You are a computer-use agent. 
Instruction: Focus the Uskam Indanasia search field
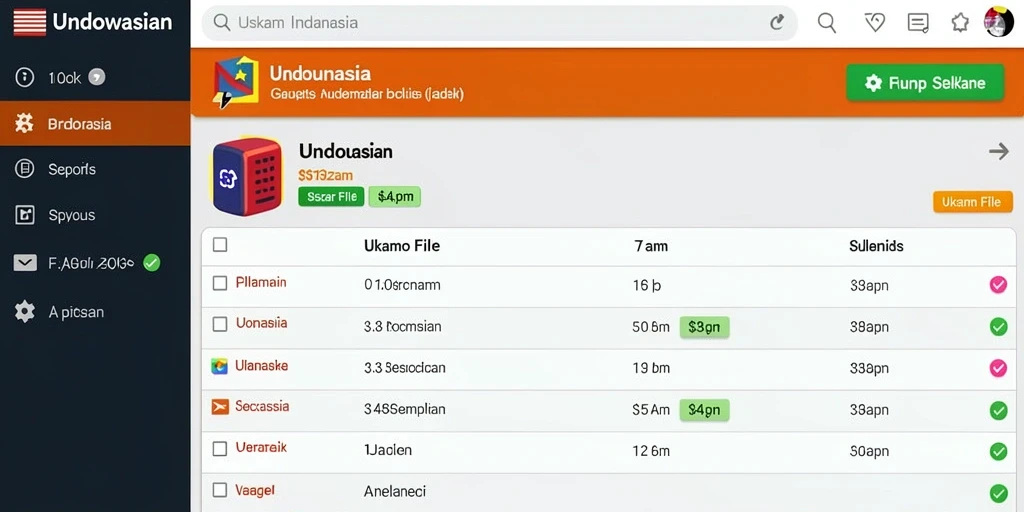(x=500, y=23)
